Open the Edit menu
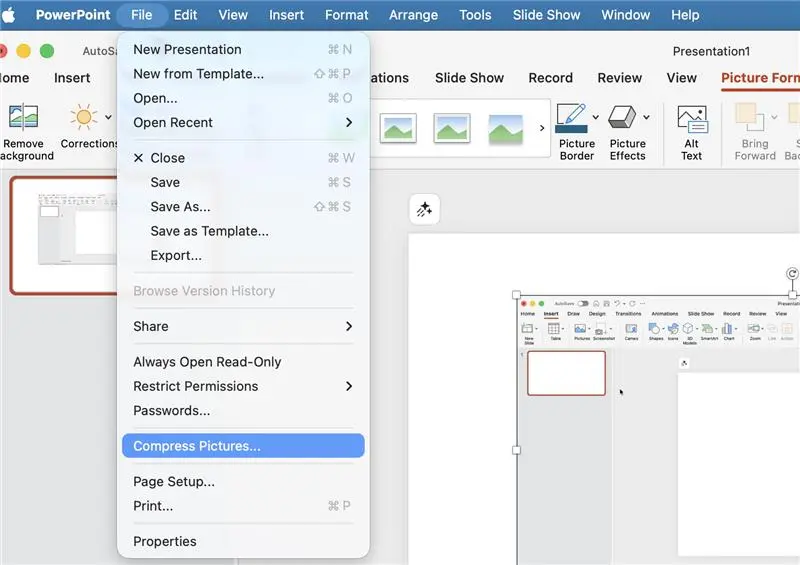This screenshot has height=565, width=800. (185, 15)
